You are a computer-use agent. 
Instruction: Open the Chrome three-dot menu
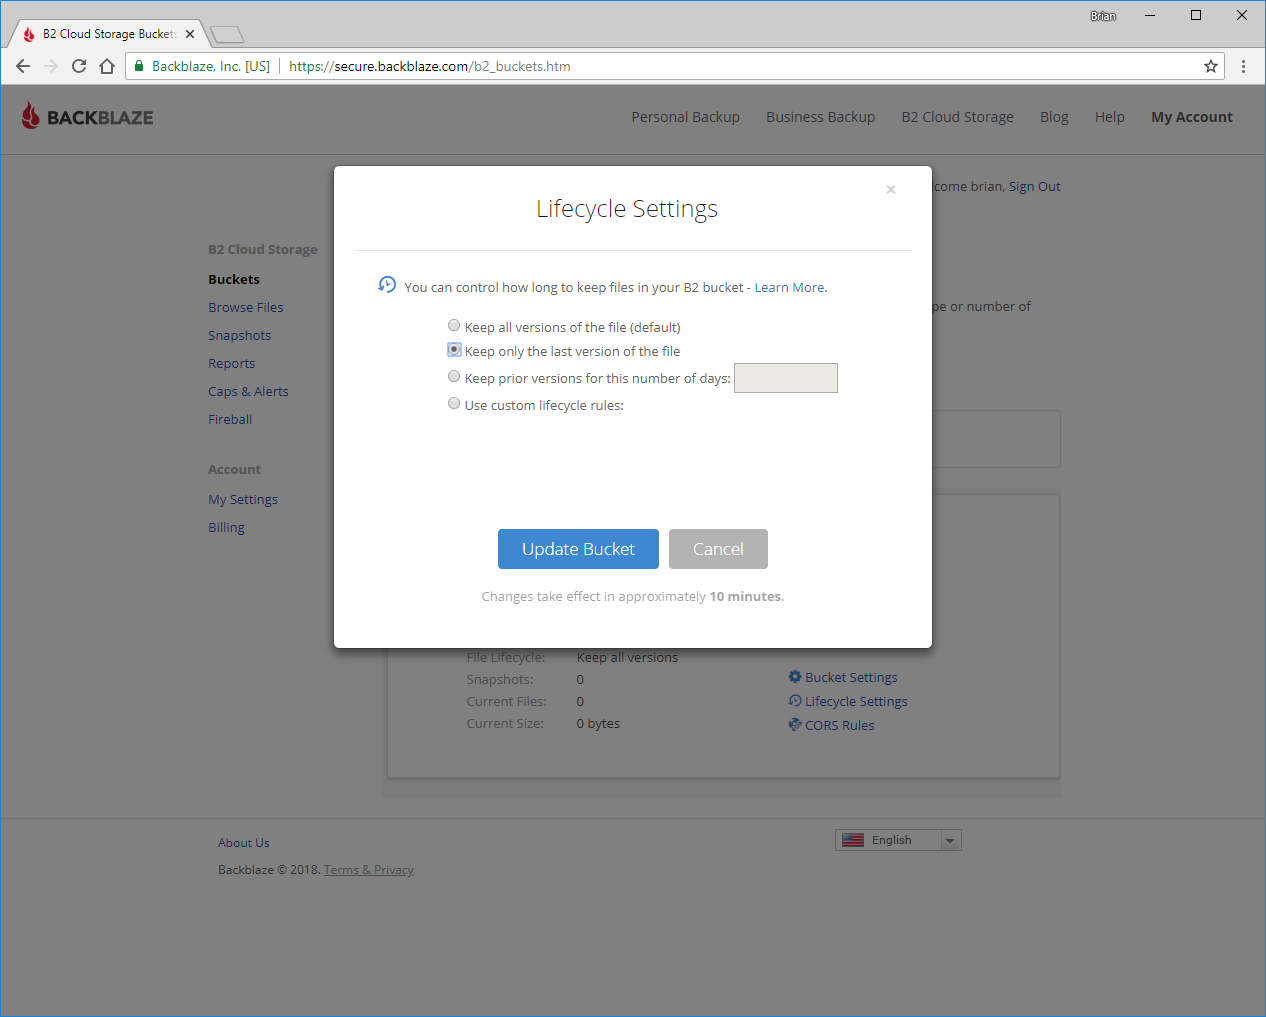tap(1243, 66)
